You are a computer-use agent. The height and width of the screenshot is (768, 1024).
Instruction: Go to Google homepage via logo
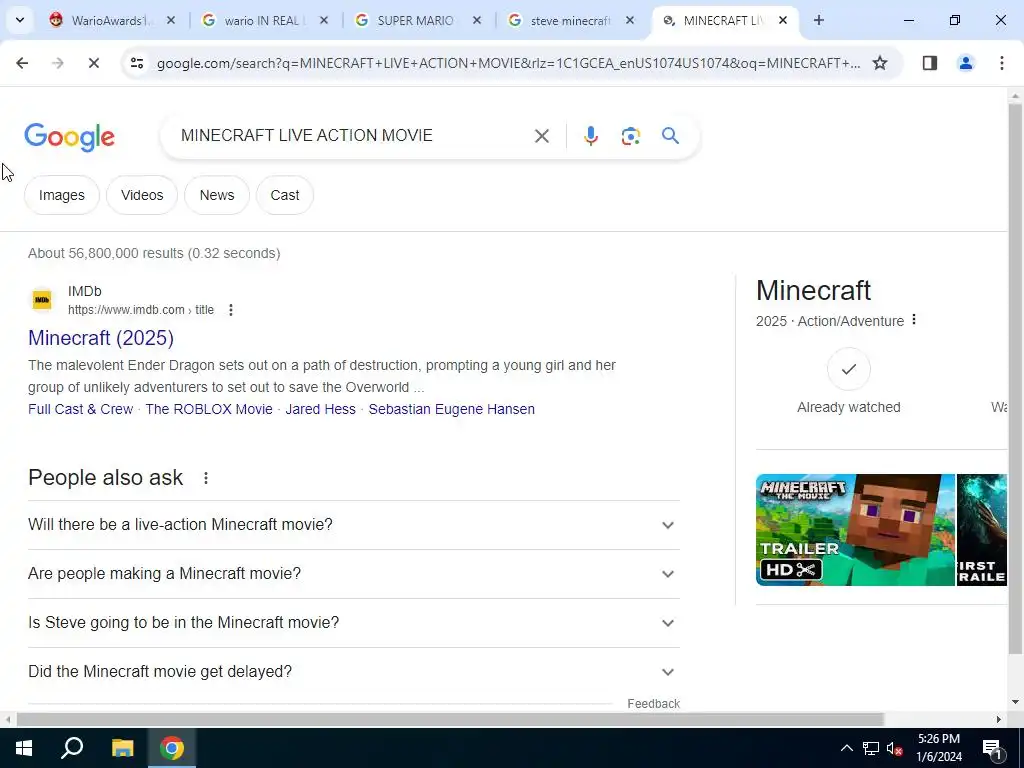(x=69, y=137)
